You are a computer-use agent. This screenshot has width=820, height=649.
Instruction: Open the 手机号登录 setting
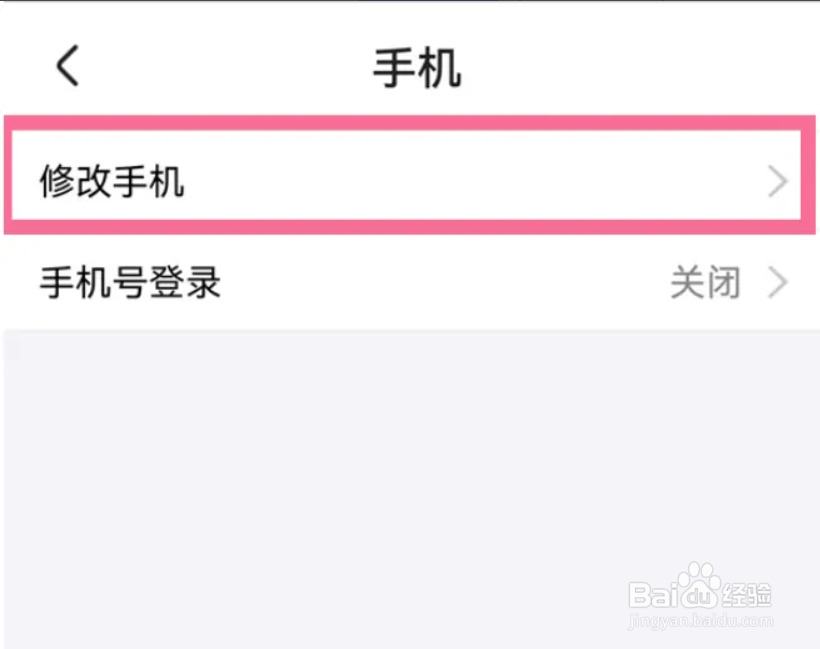tap(410, 282)
